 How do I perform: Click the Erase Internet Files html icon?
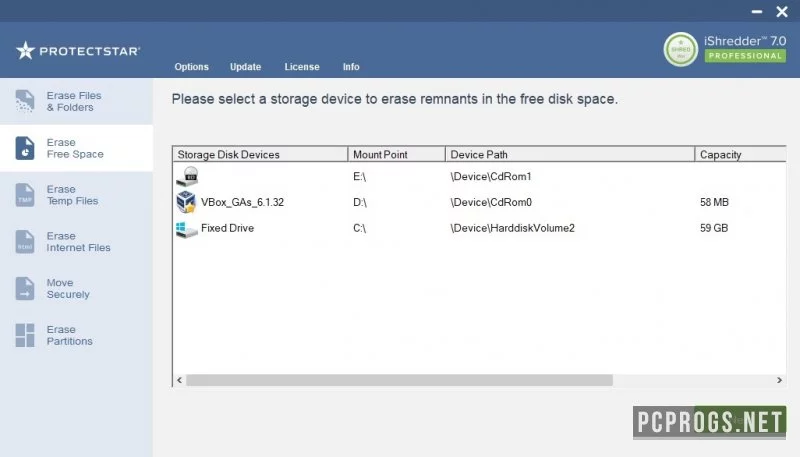tap(24, 242)
